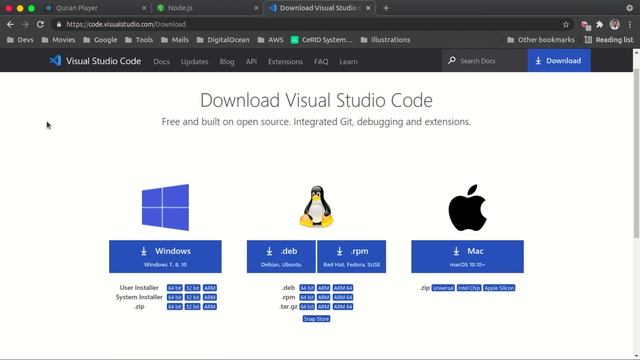The height and width of the screenshot is (360, 640).
Task: Open the Chrome three-dot menu
Action: click(630, 24)
